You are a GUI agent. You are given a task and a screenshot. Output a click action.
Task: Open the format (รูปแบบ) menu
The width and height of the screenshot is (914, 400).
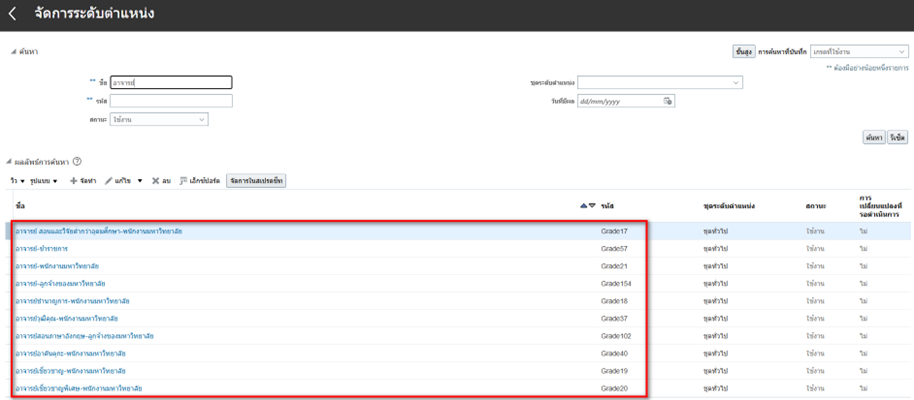pyautogui.click(x=43, y=181)
